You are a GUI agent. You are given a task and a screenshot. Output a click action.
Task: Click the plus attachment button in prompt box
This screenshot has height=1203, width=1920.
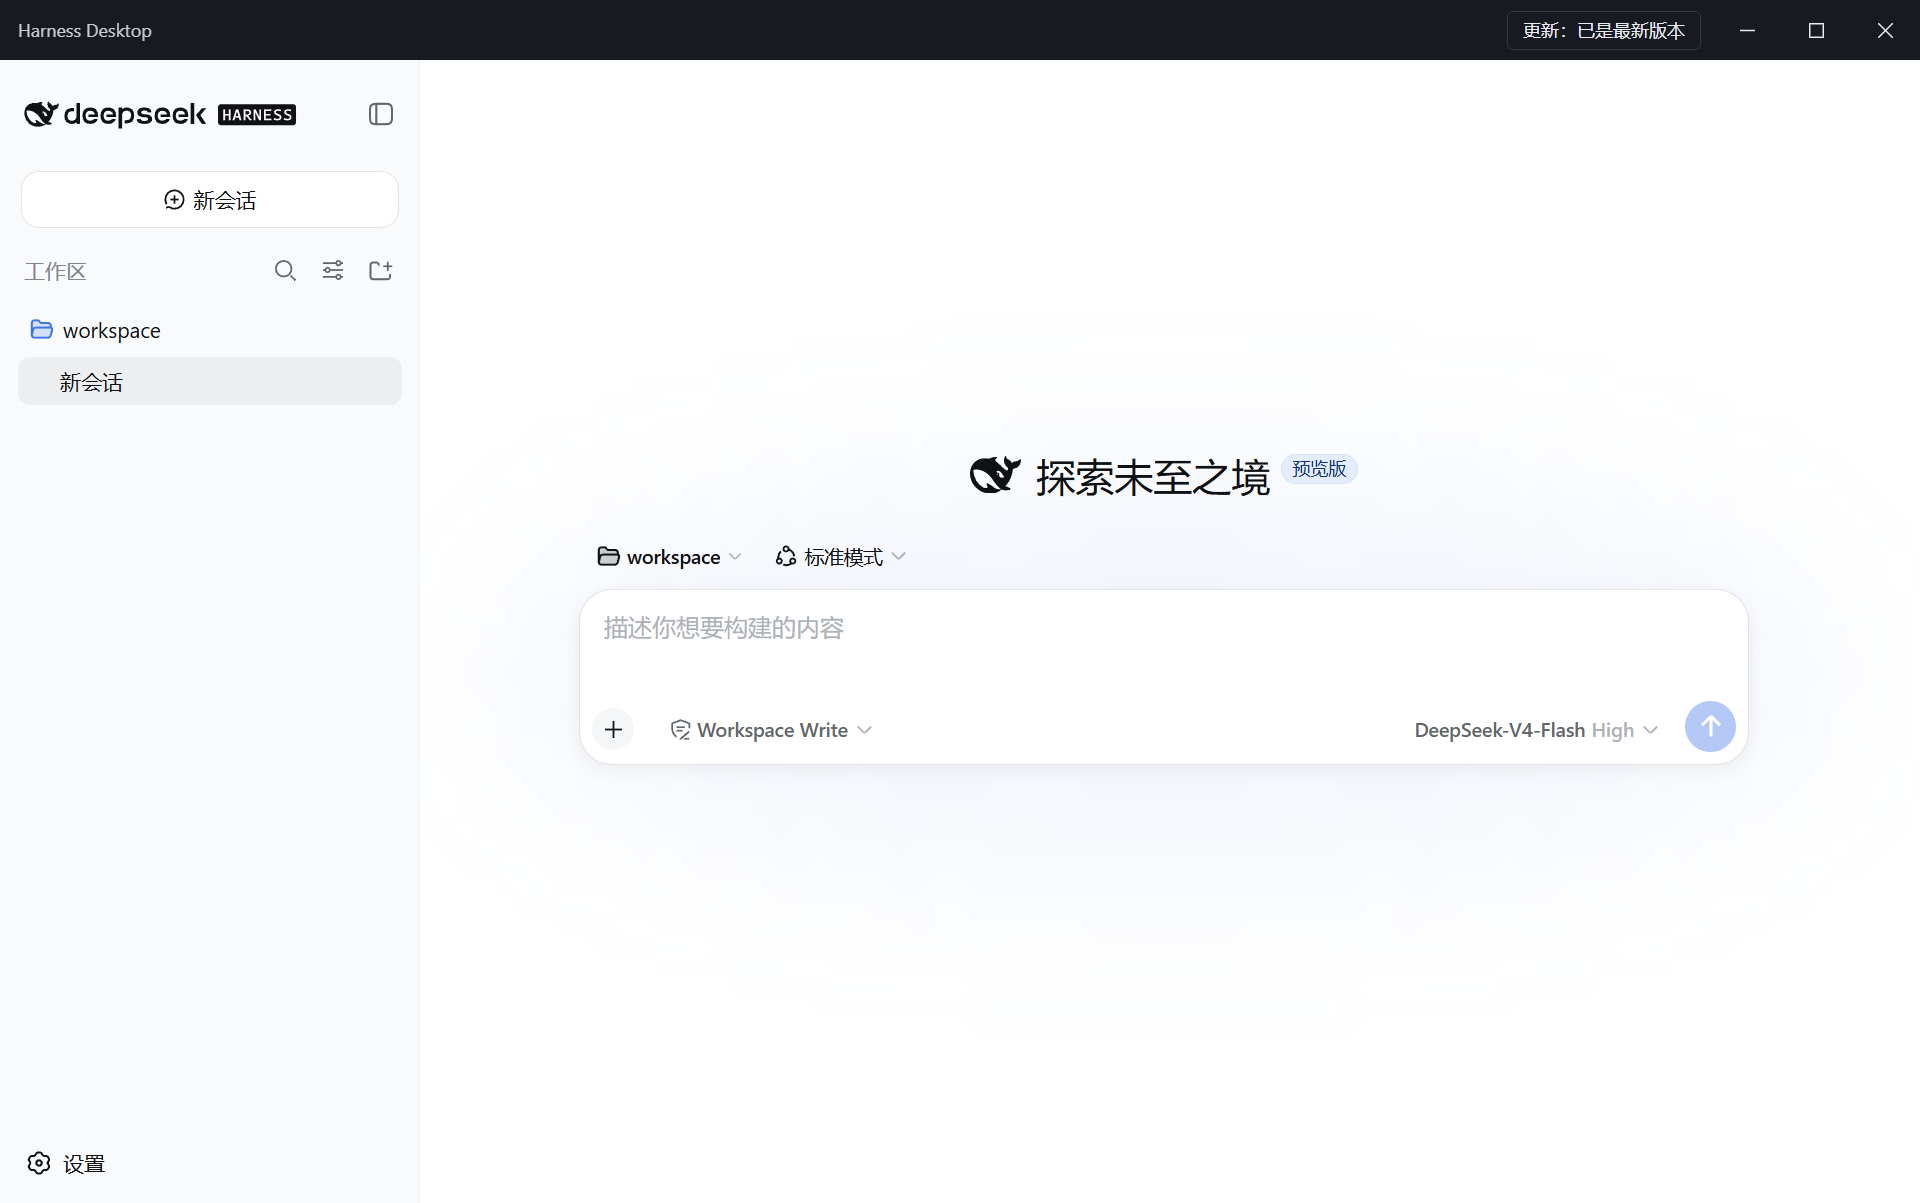[x=614, y=729]
